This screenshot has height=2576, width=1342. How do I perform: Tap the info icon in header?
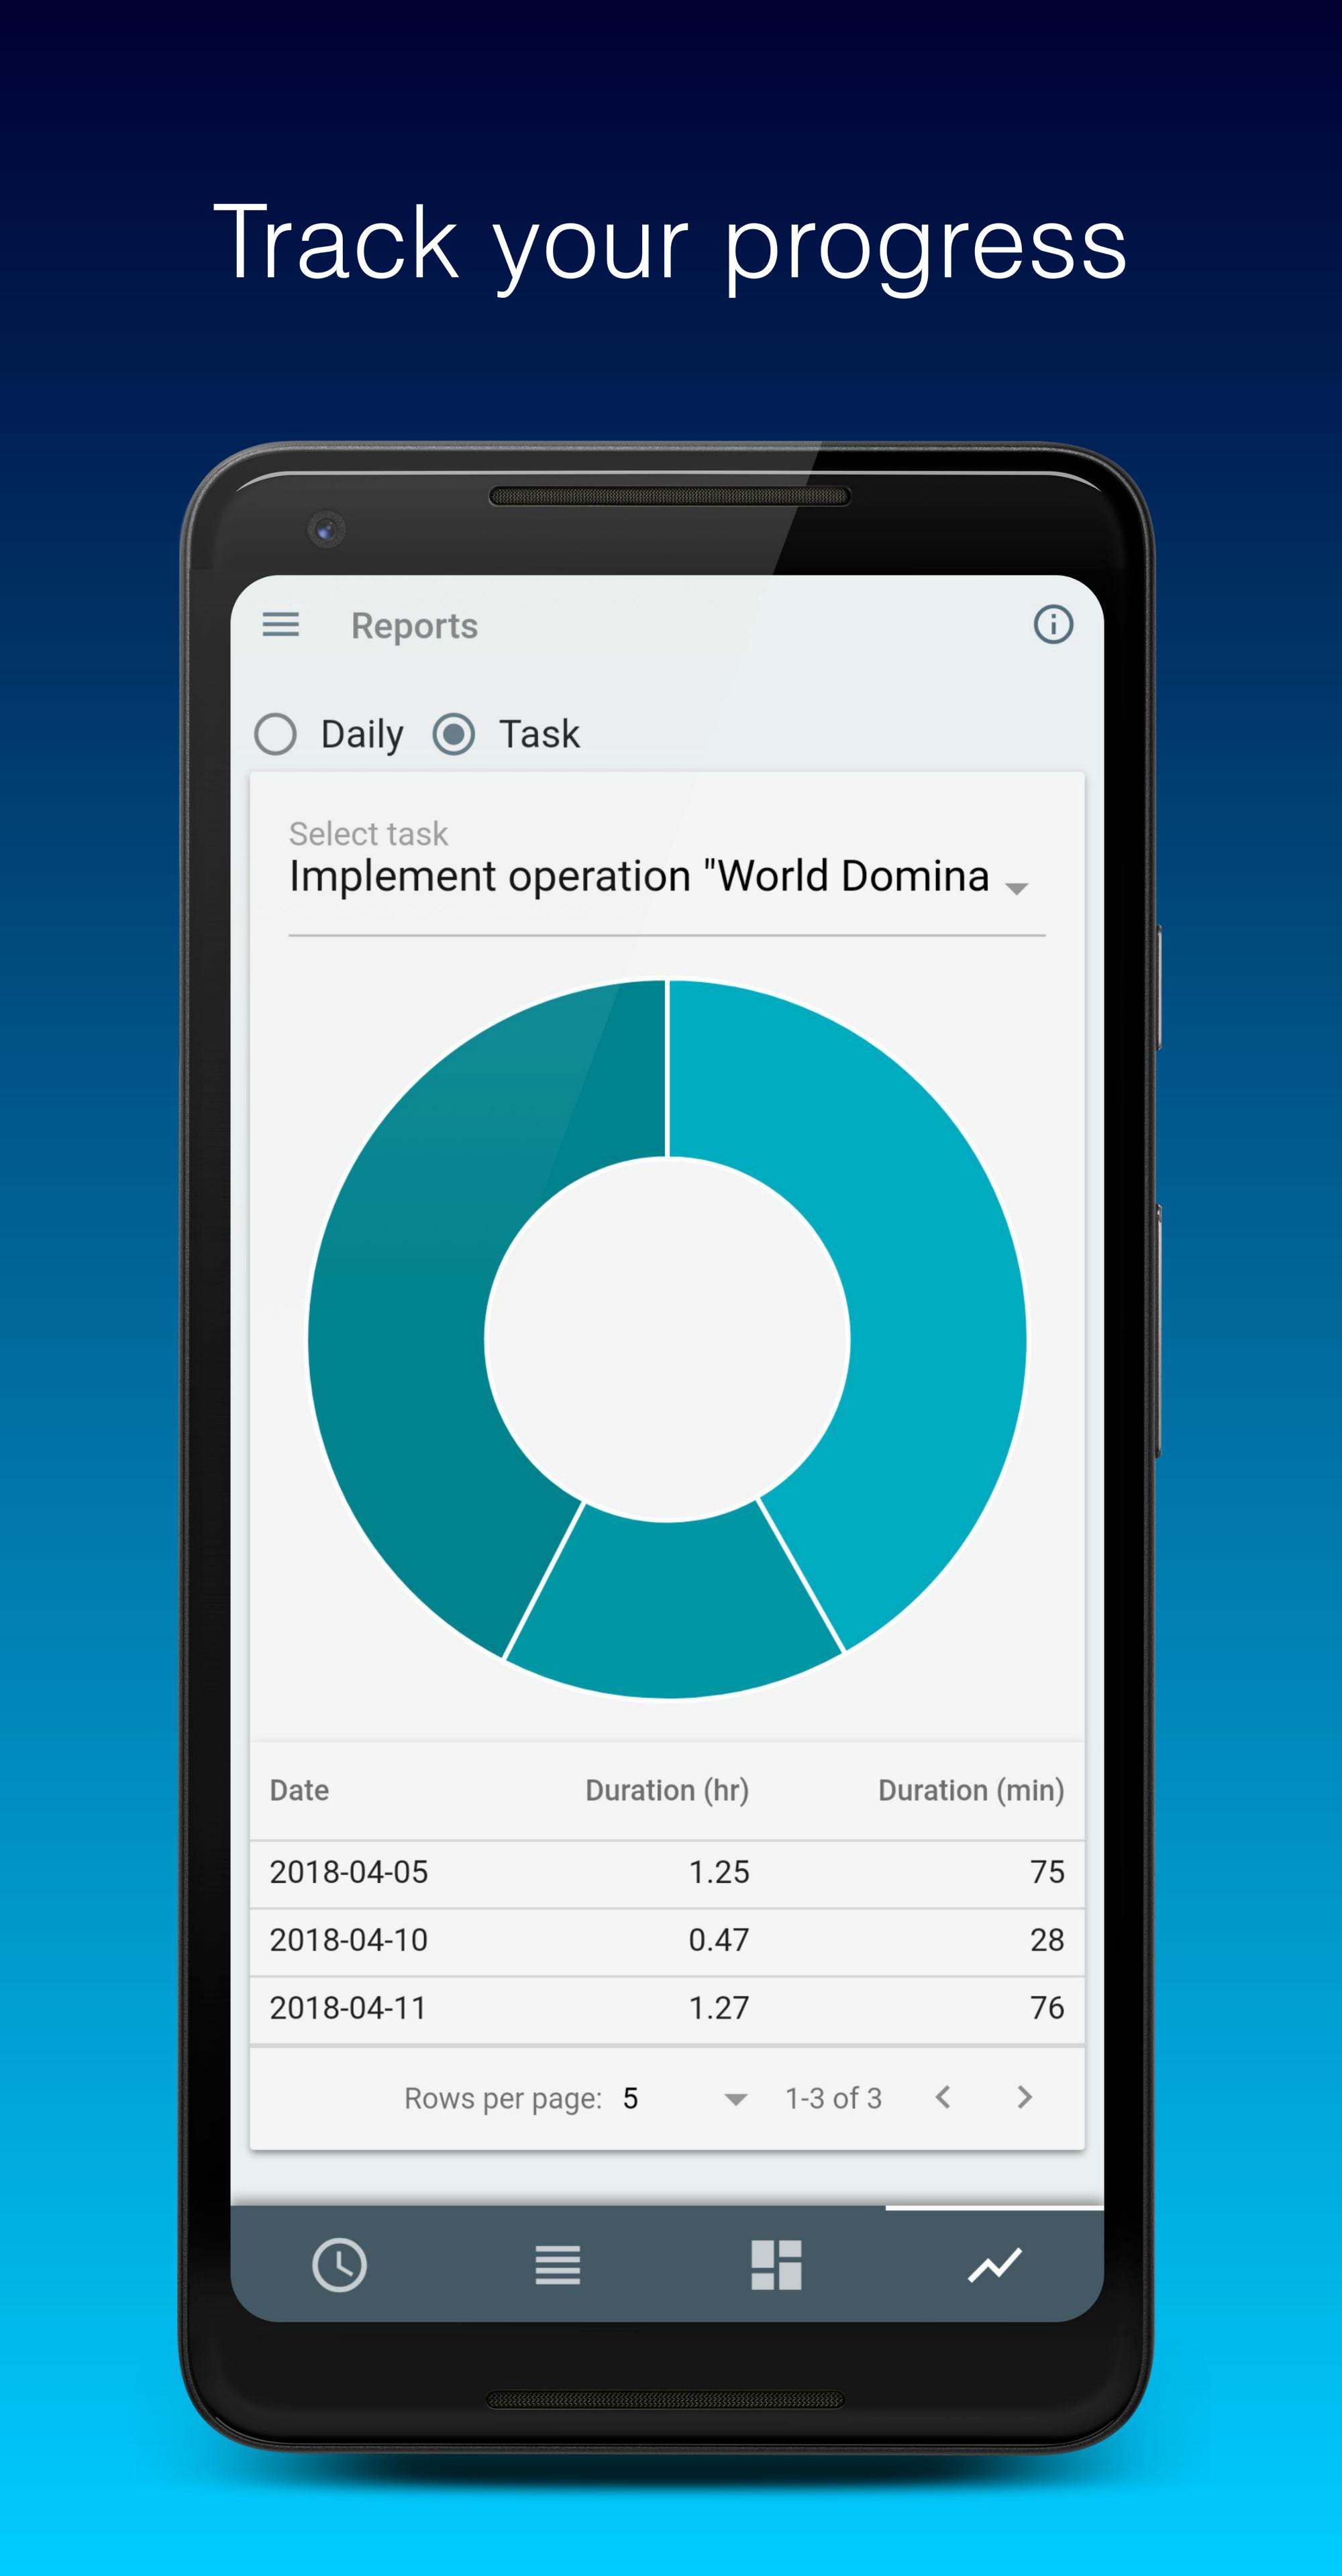coord(1052,625)
